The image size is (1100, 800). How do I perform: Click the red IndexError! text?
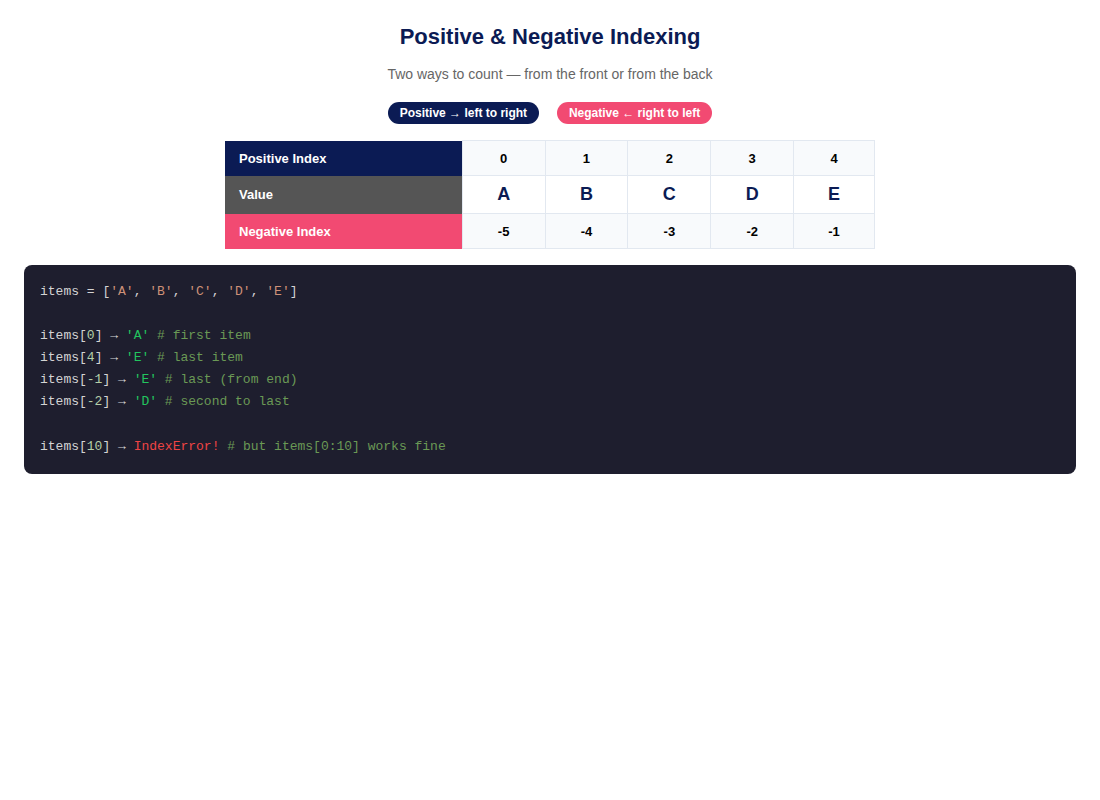[x=177, y=446]
